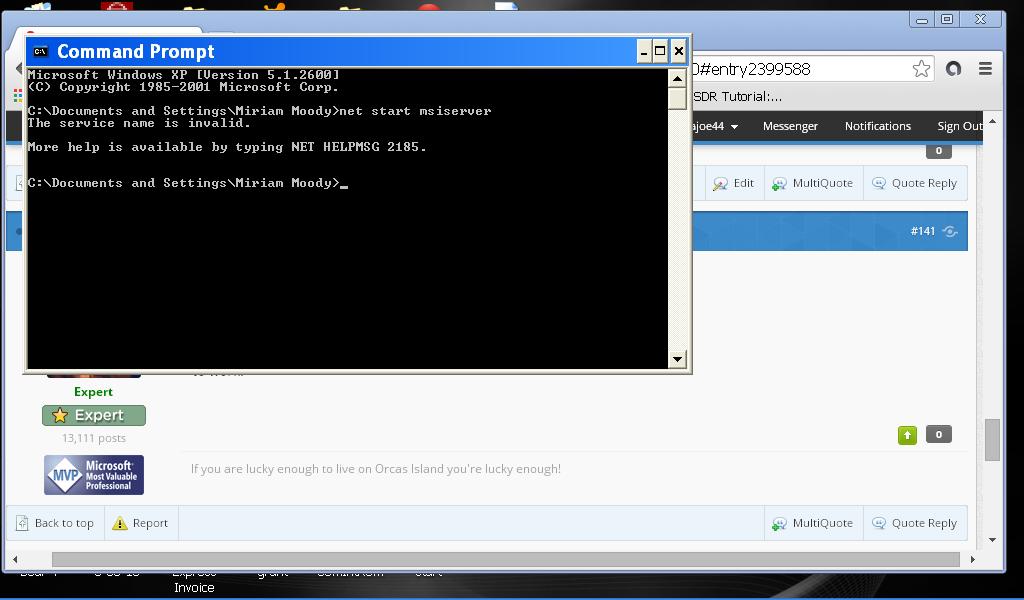This screenshot has height=600, width=1024.
Task: Click the 'net start msiserver' command line
Action: point(260,111)
